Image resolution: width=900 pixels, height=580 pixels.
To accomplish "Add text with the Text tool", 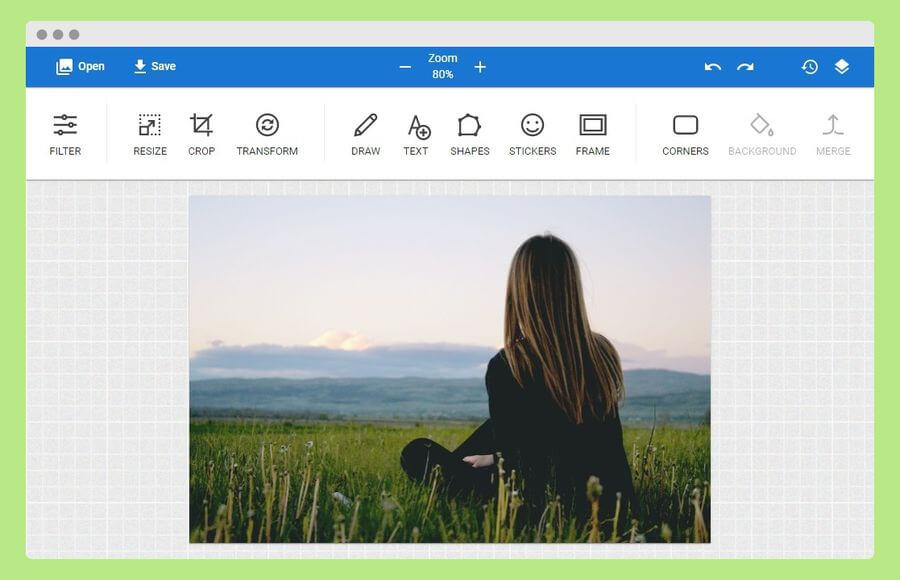I will coord(416,135).
